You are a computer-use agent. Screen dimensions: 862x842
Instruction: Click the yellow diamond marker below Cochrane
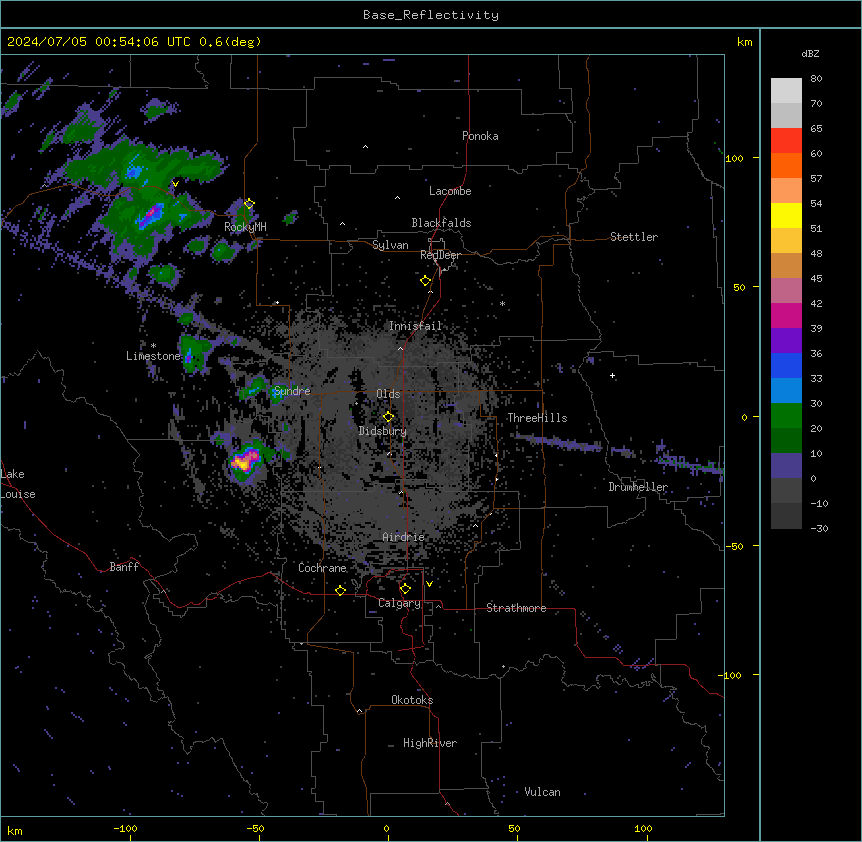point(340,590)
